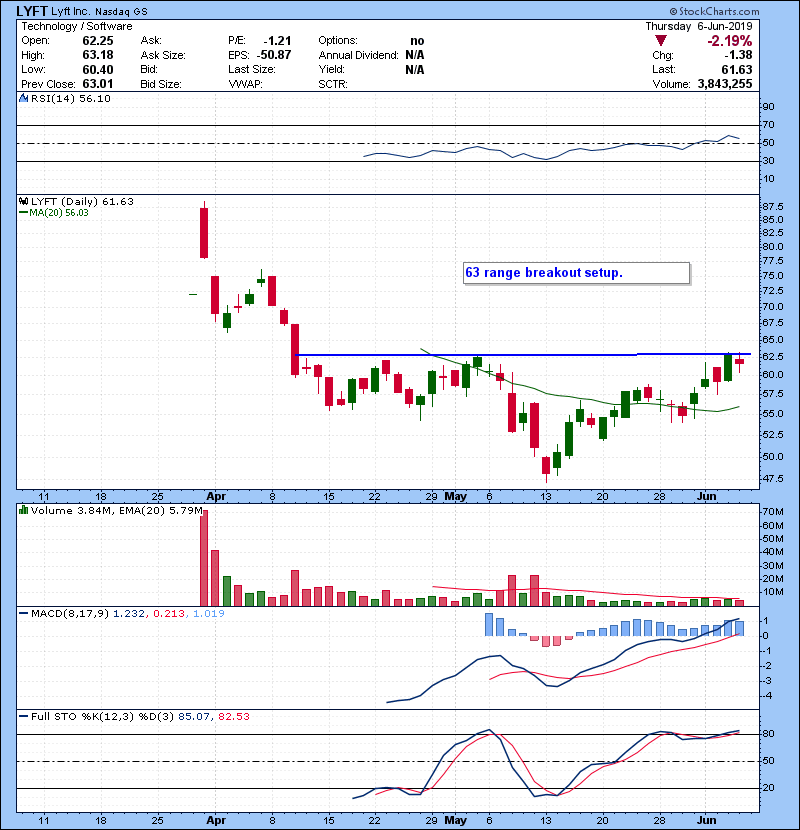800x830 pixels.
Task: Click 'Volume 3.84M, EMA(20) 5.79M' label
Action: 116,510
